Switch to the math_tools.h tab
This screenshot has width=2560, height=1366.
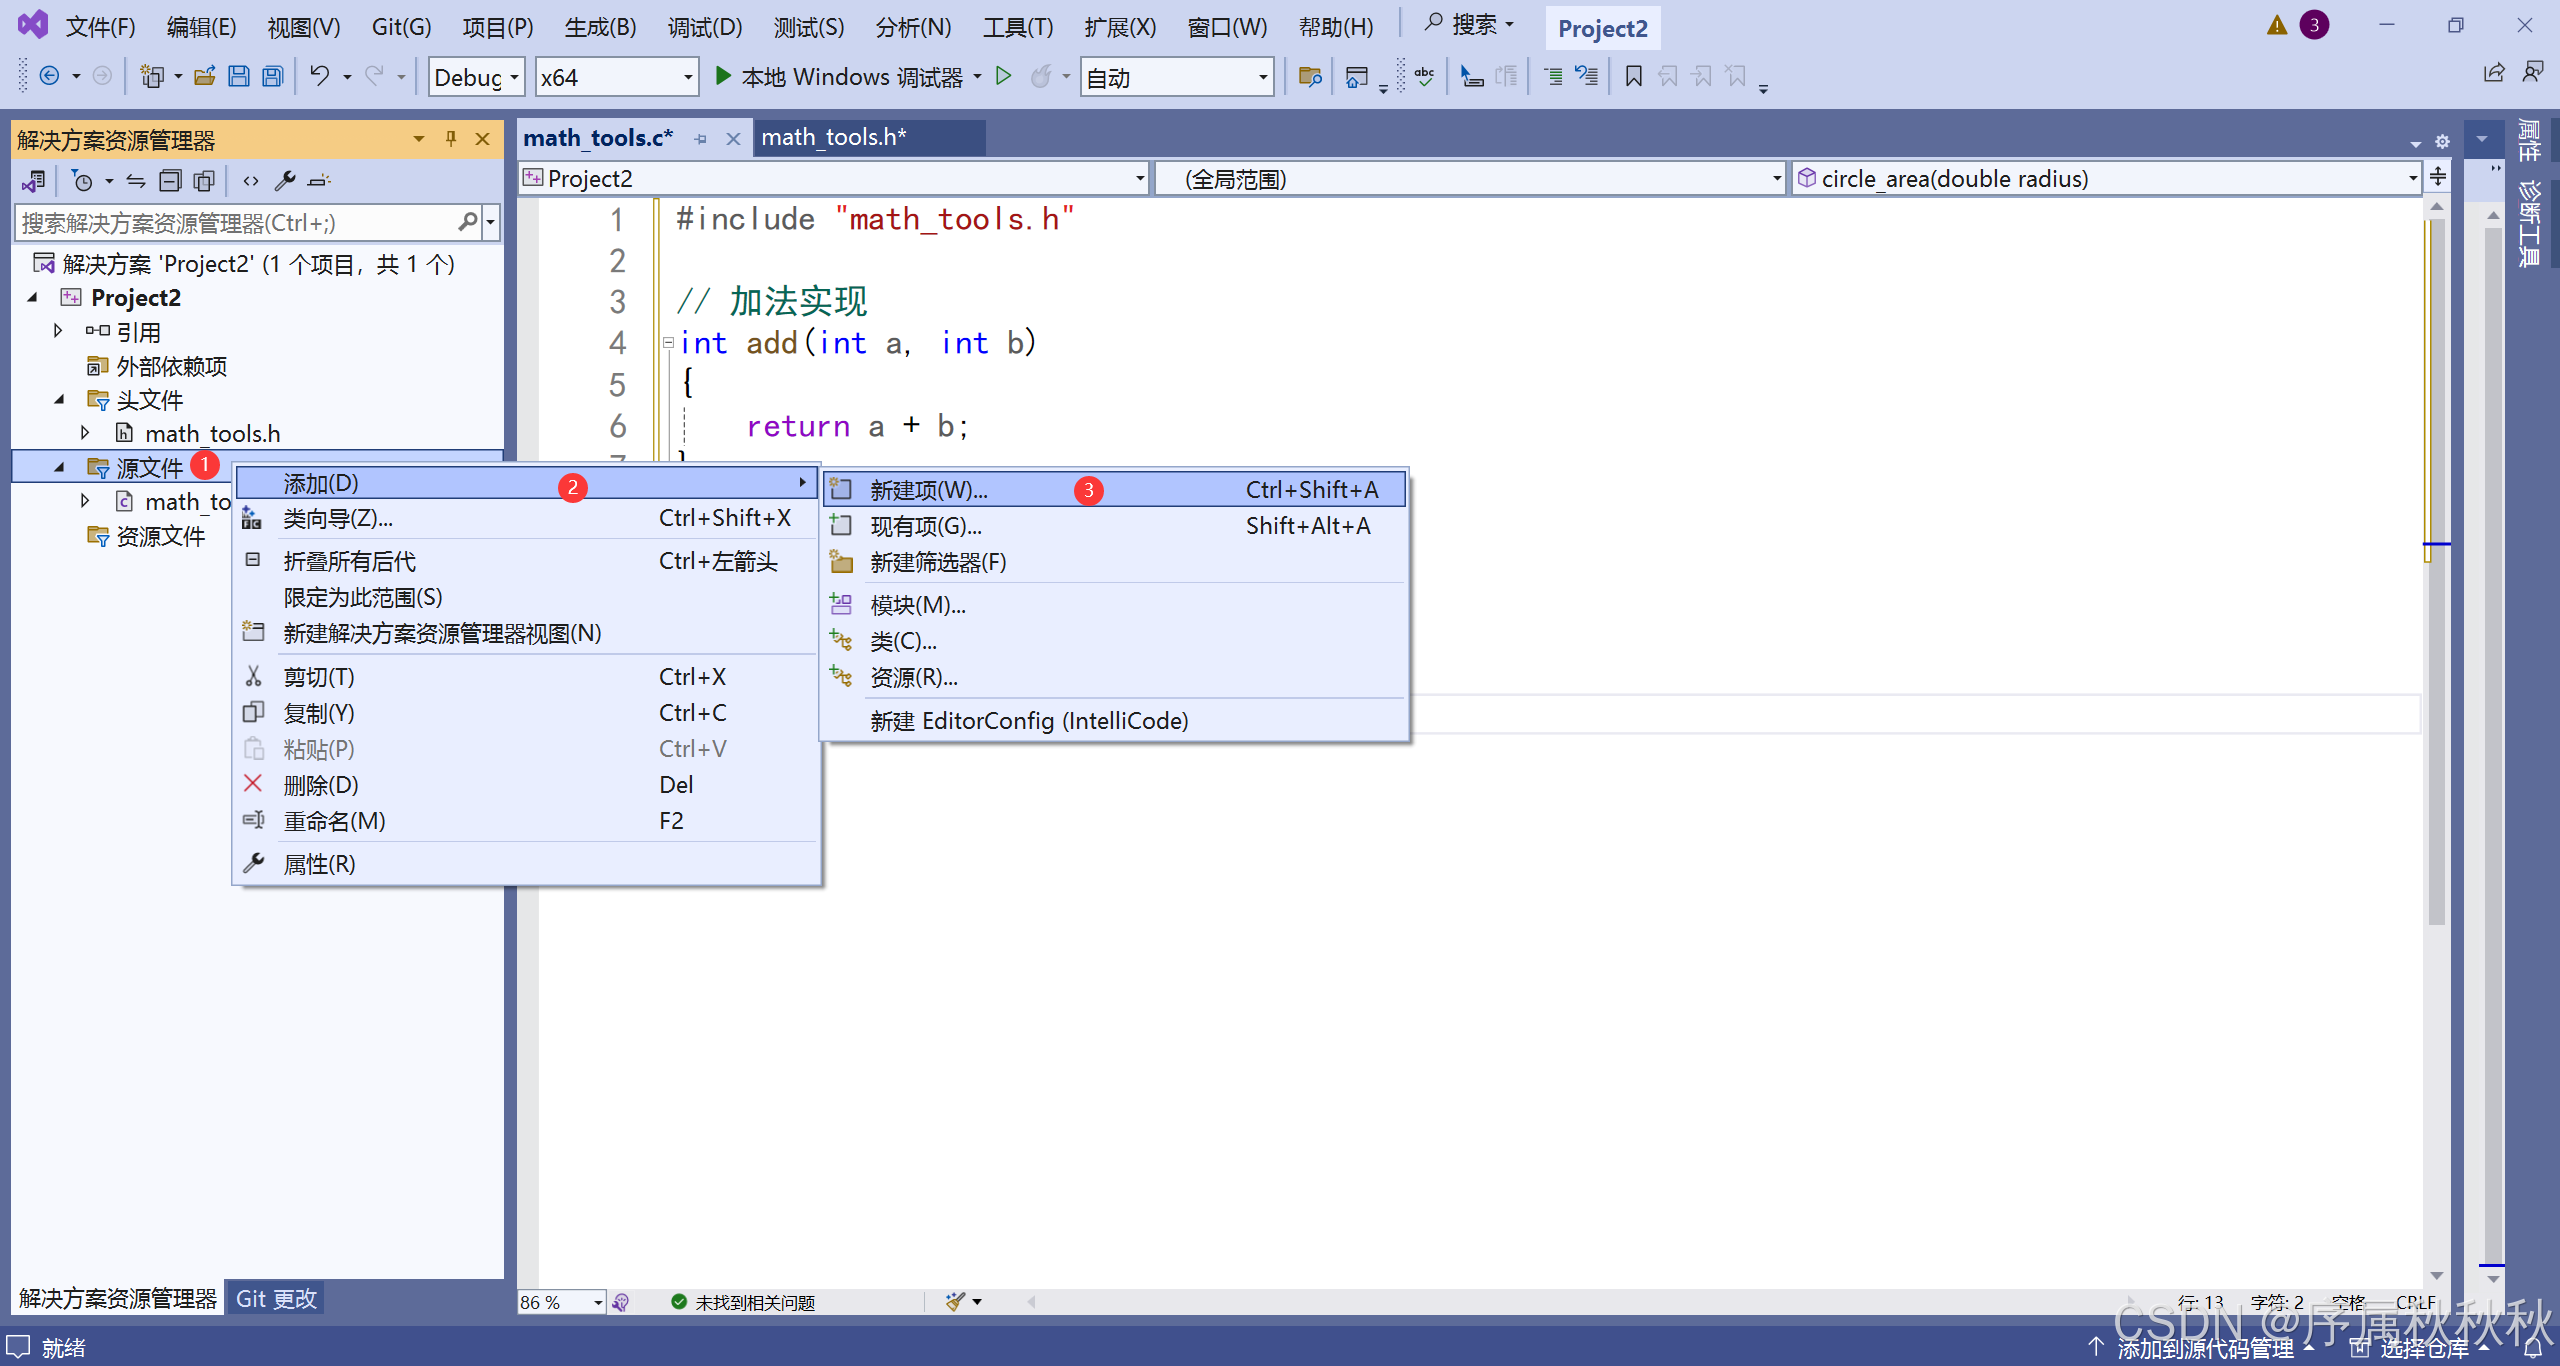(x=833, y=138)
